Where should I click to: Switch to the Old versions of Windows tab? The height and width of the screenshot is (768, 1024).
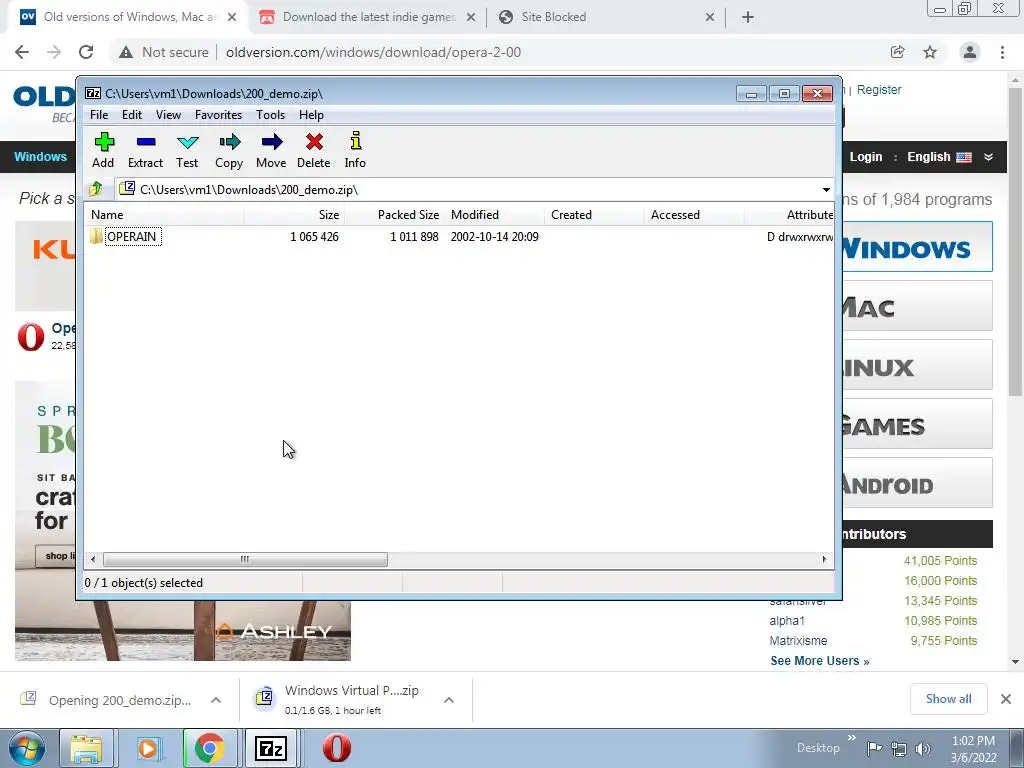point(127,17)
